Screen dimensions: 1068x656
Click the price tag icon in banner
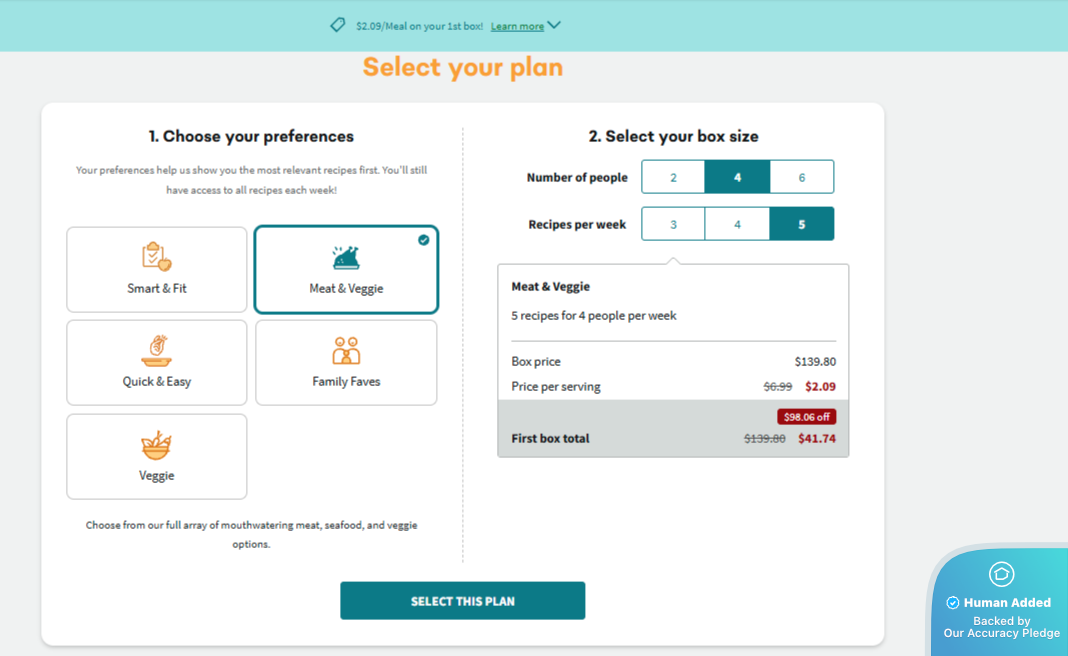pyautogui.click(x=338, y=25)
